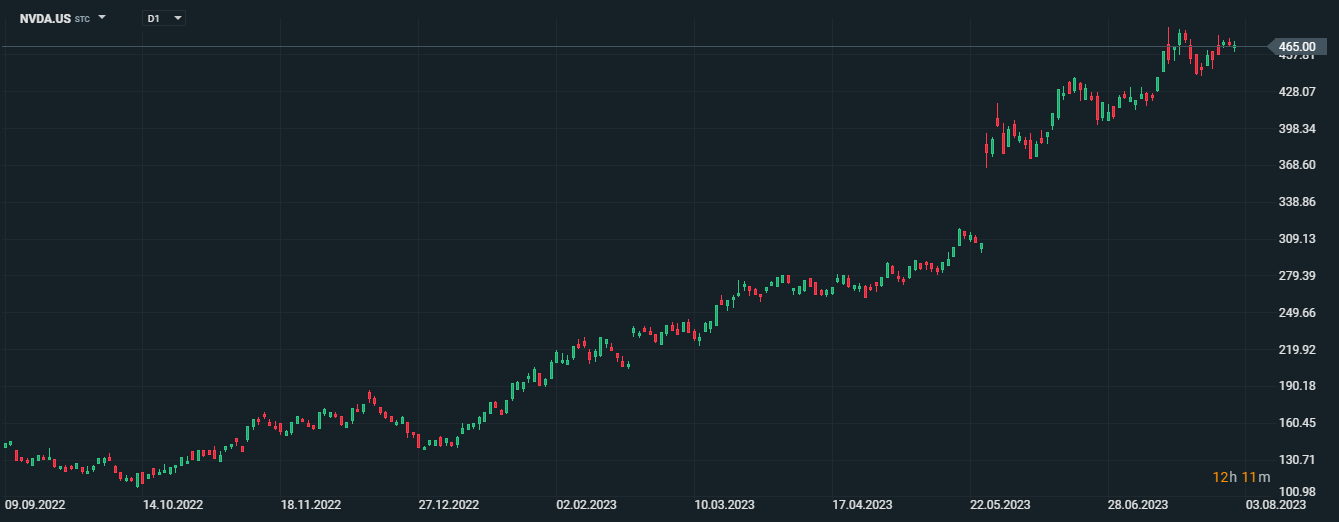
Task: Click the 428.07 price axis label
Action: 1297,92
